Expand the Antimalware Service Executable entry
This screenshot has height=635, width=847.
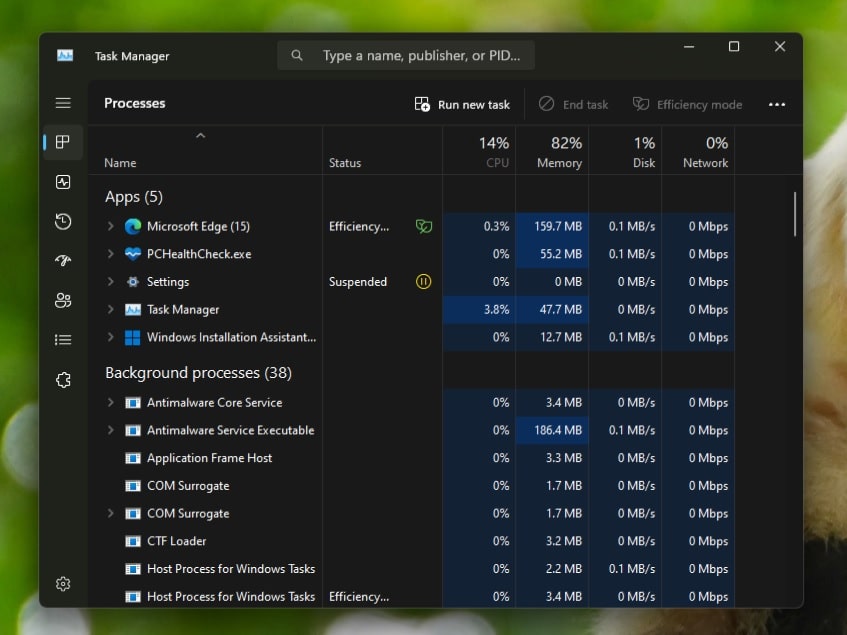tap(111, 430)
